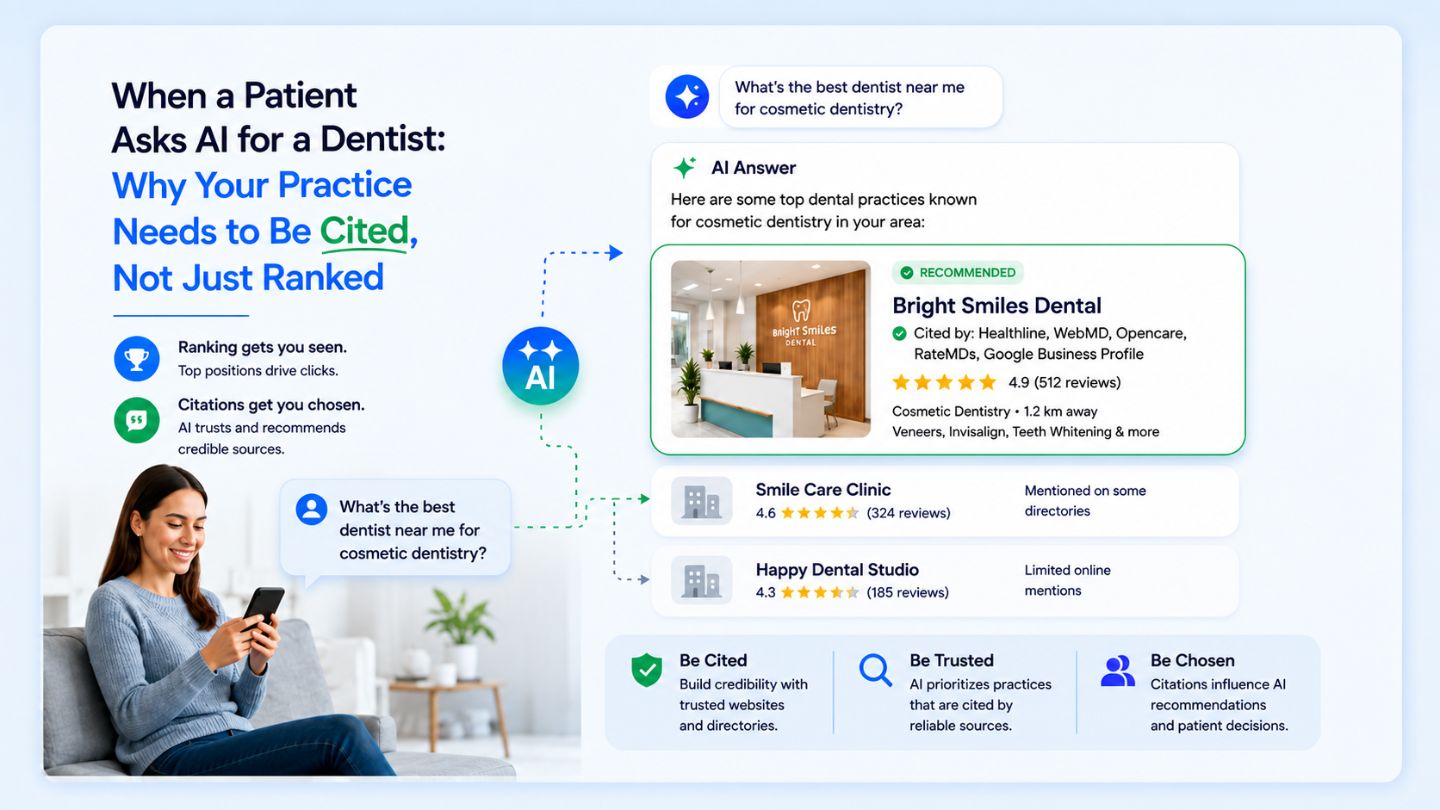This screenshot has height=810, width=1440.
Task: Open the Bright Smiles Dental heading
Action: pyautogui.click(x=997, y=306)
